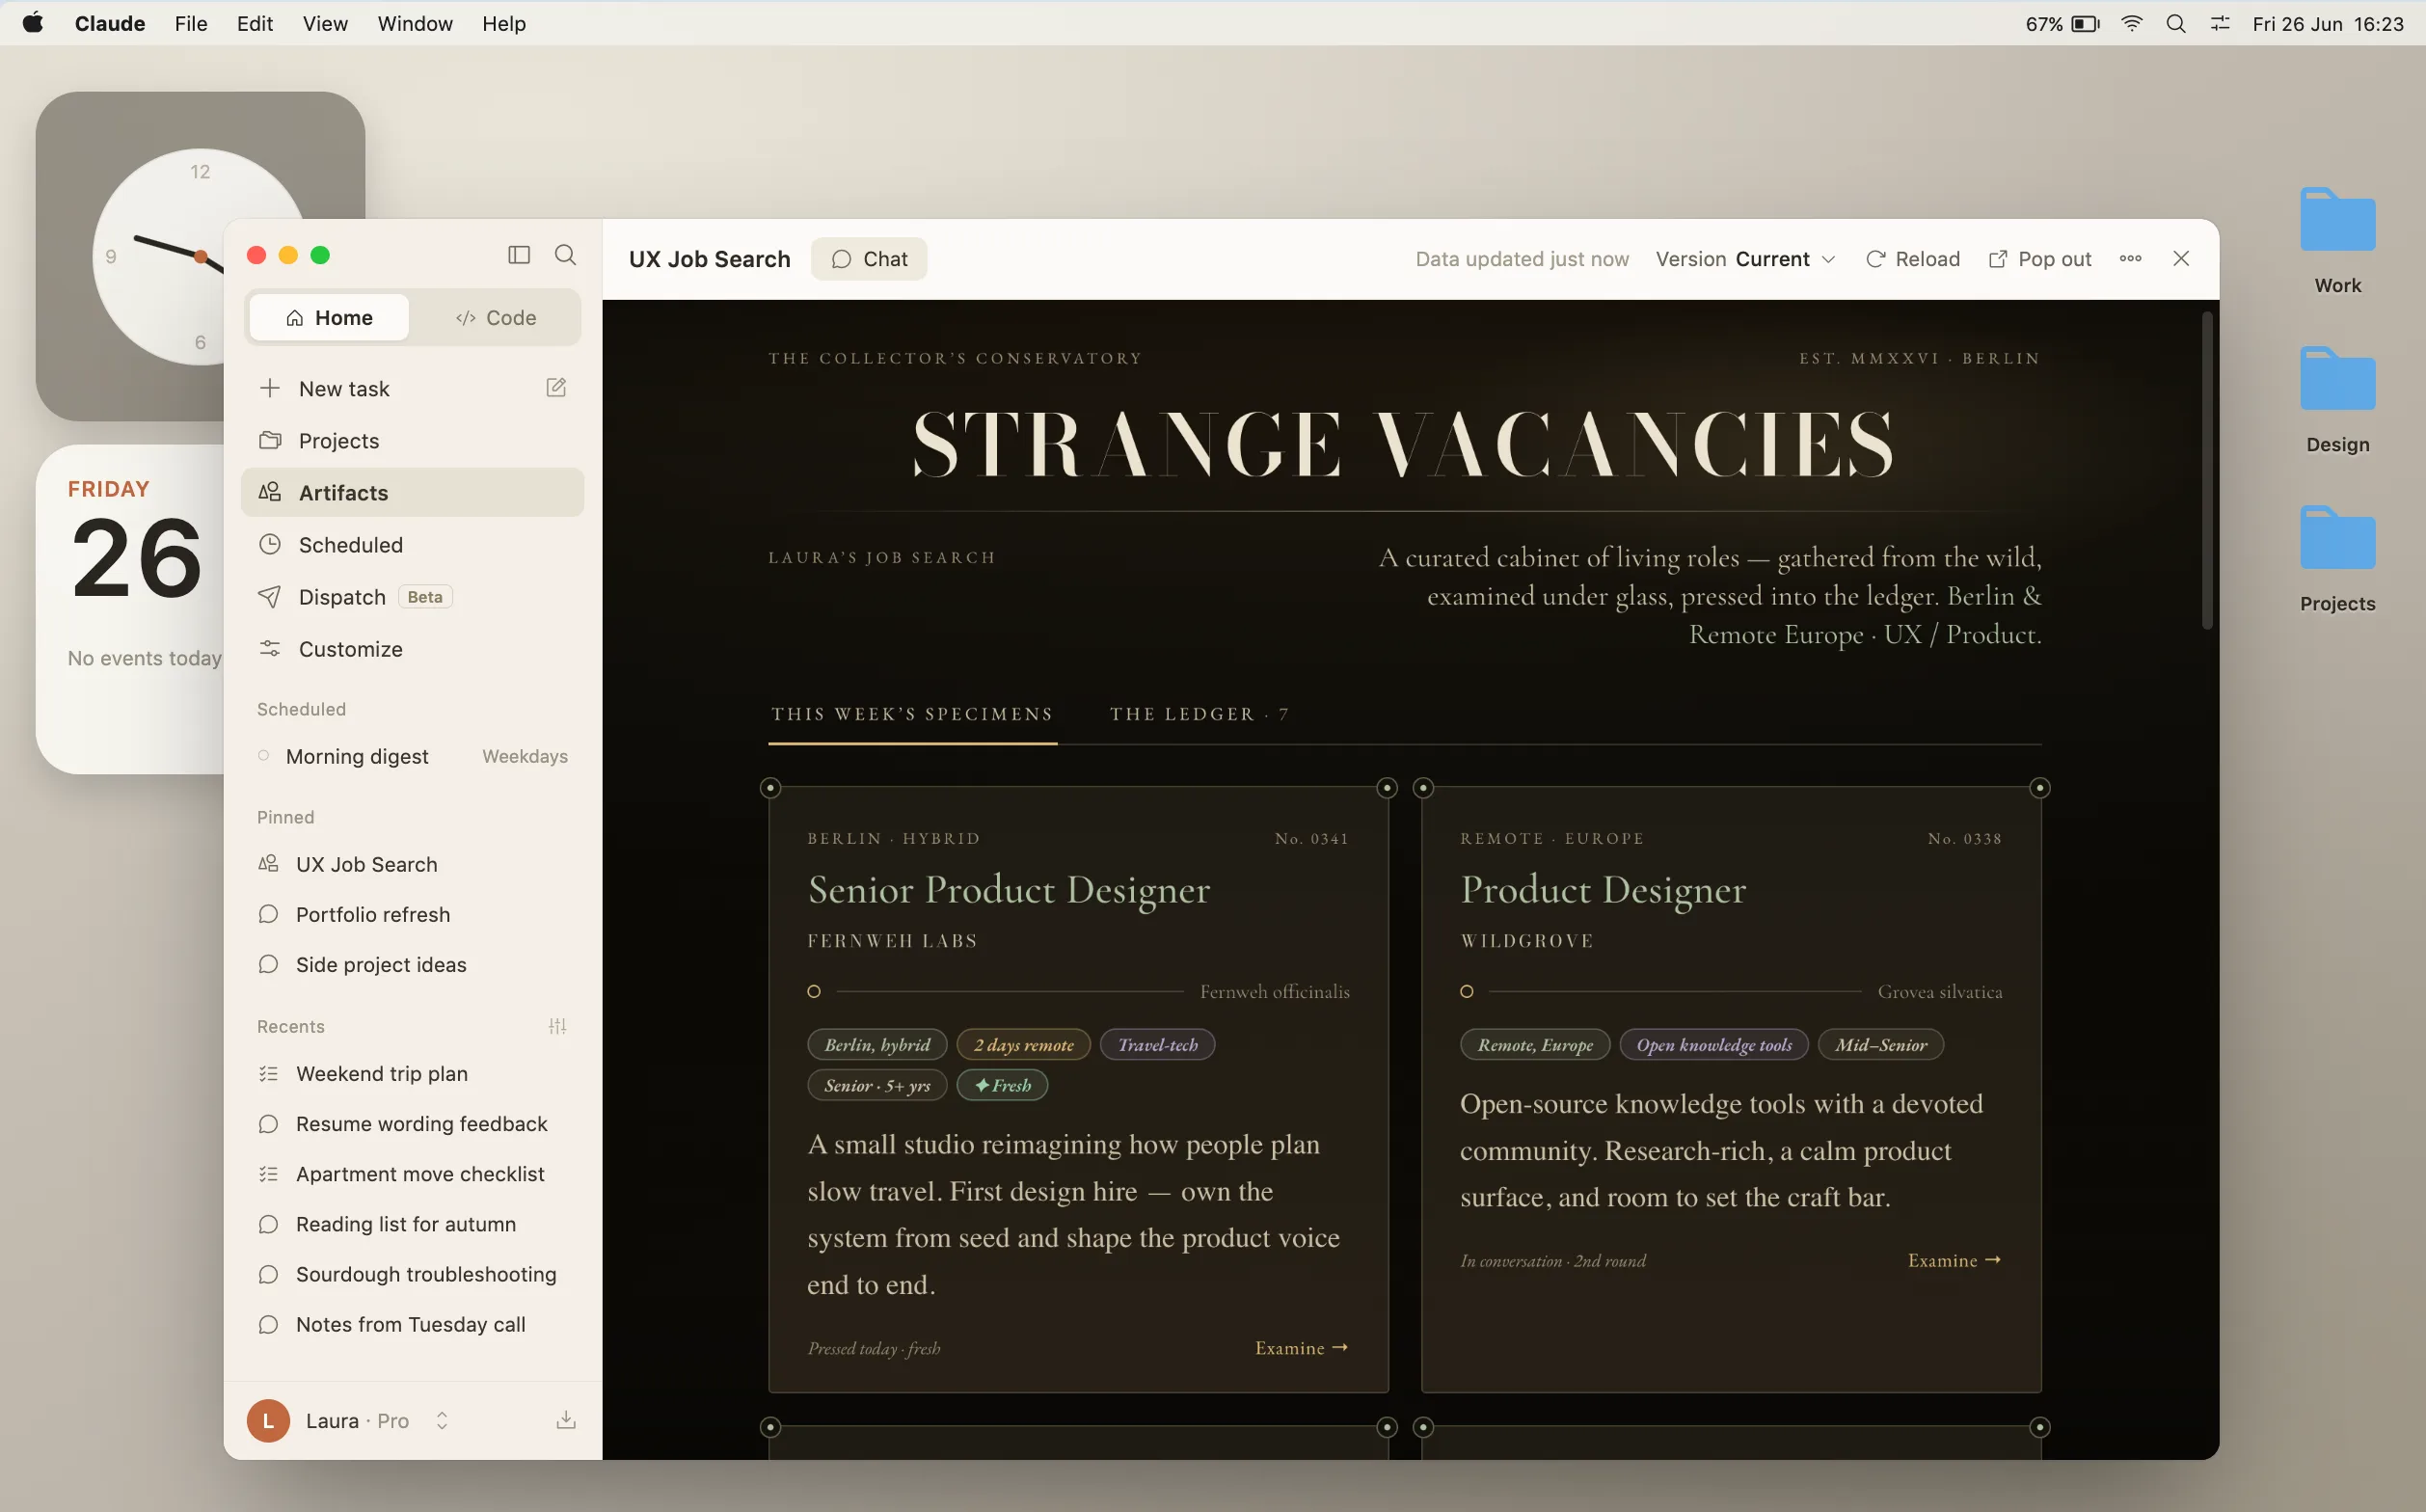
Task: Open search with the sidebar magnifier icon
Action: point(565,255)
